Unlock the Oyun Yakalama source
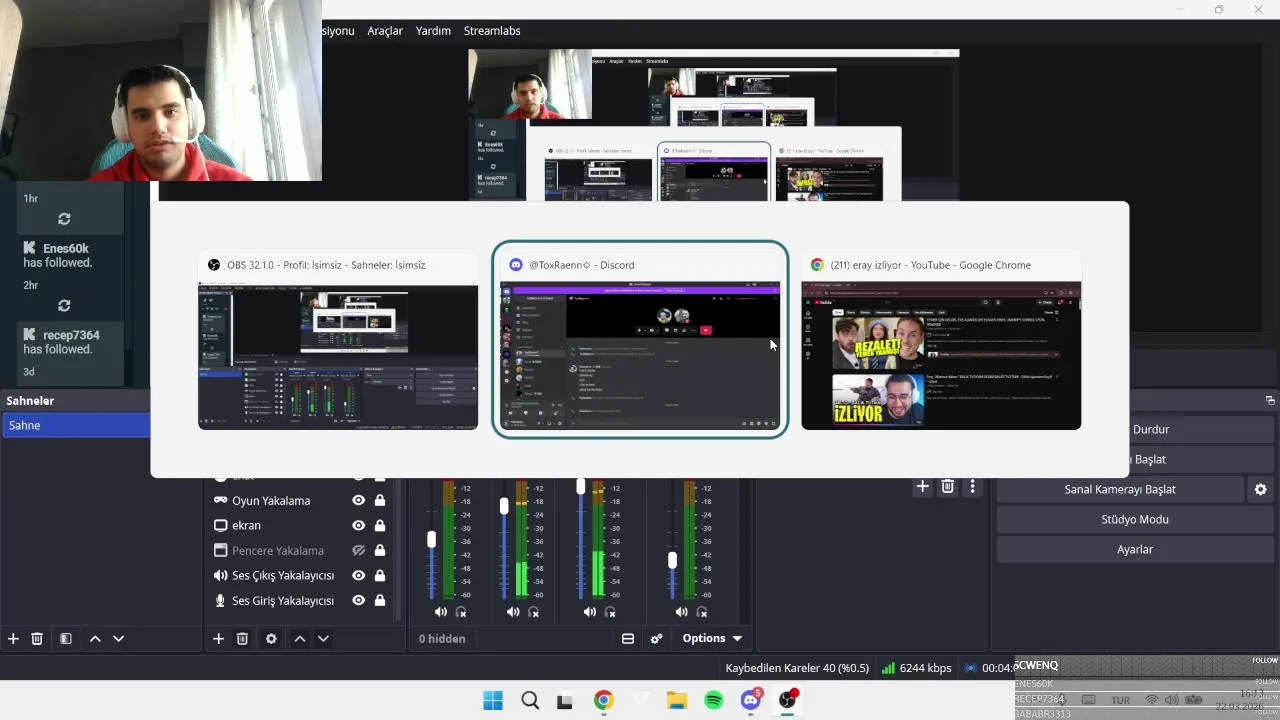 coord(380,500)
